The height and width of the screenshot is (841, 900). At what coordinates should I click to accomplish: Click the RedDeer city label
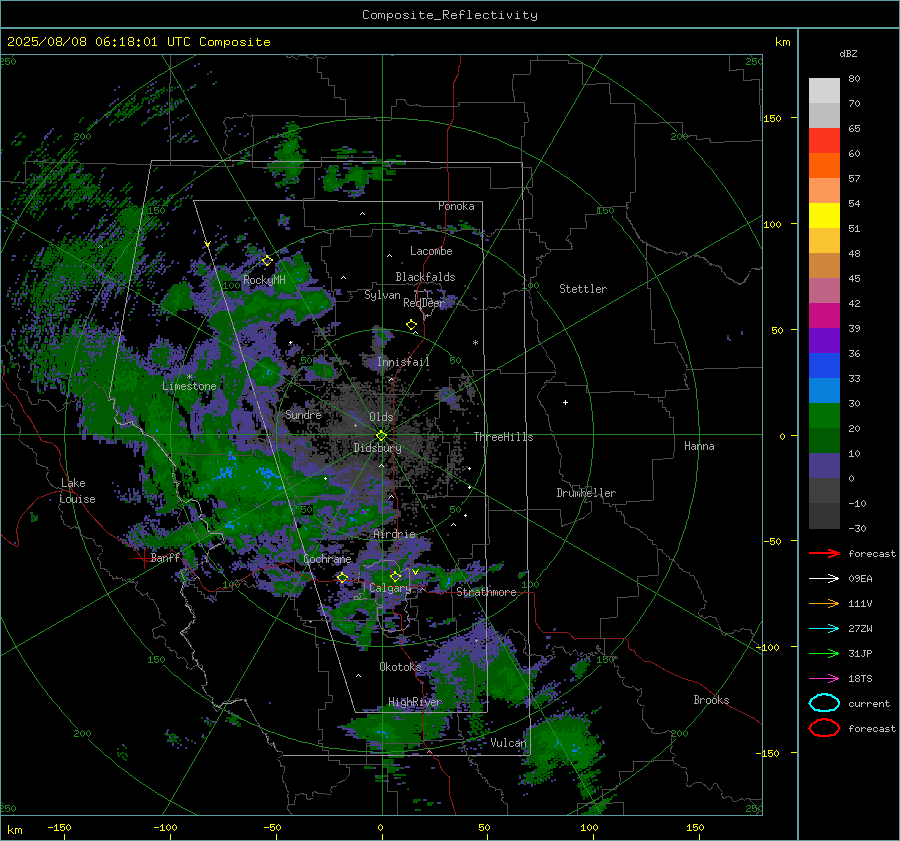[424, 303]
